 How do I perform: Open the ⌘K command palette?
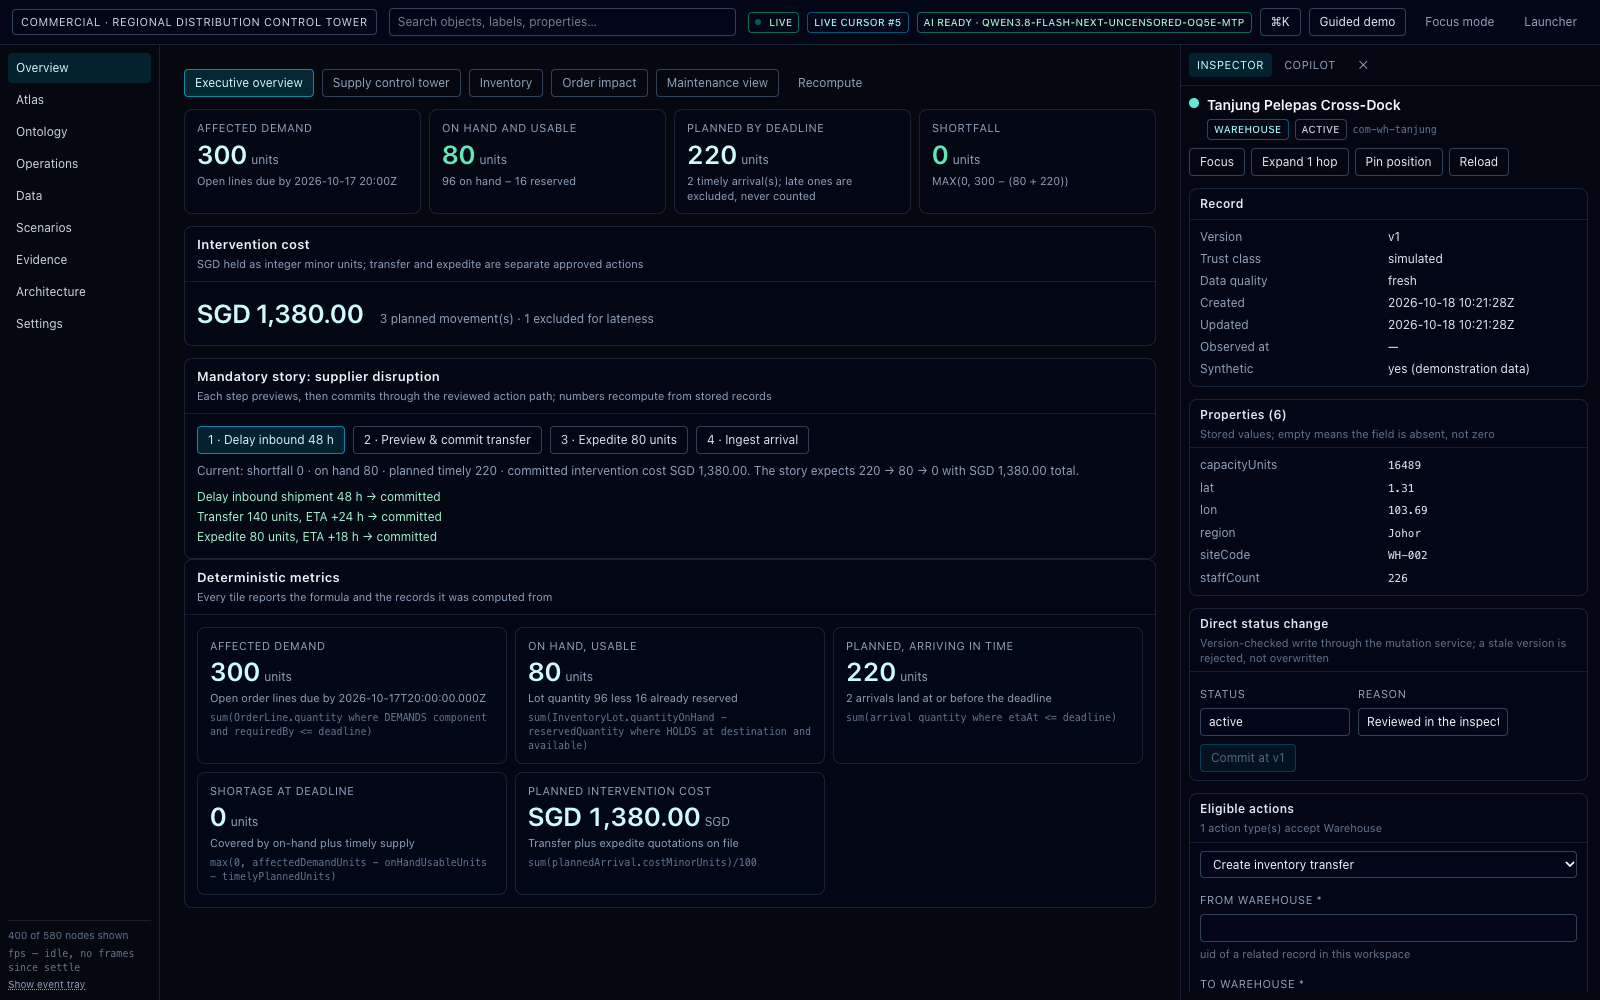(x=1280, y=22)
